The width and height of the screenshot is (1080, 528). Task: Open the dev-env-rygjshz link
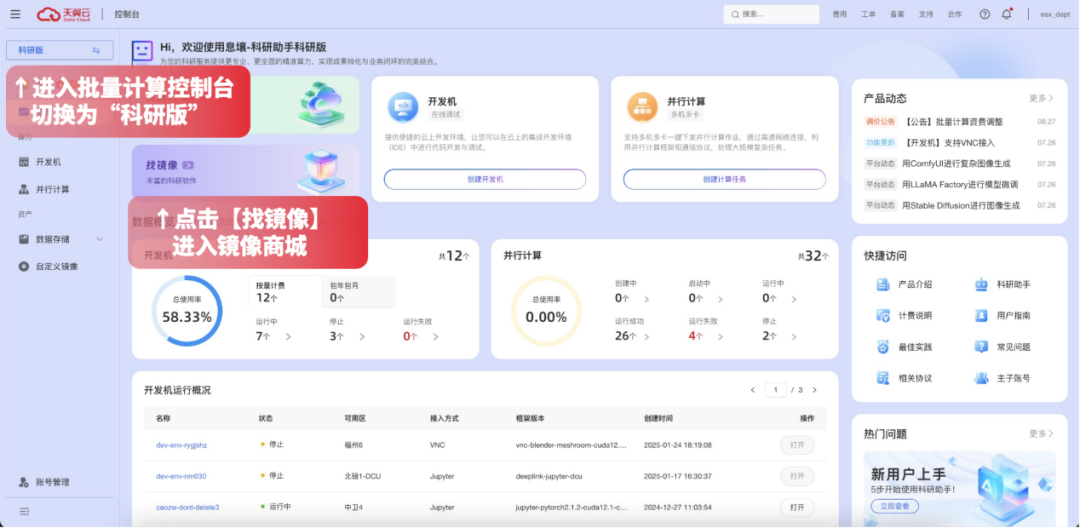pos(181,445)
